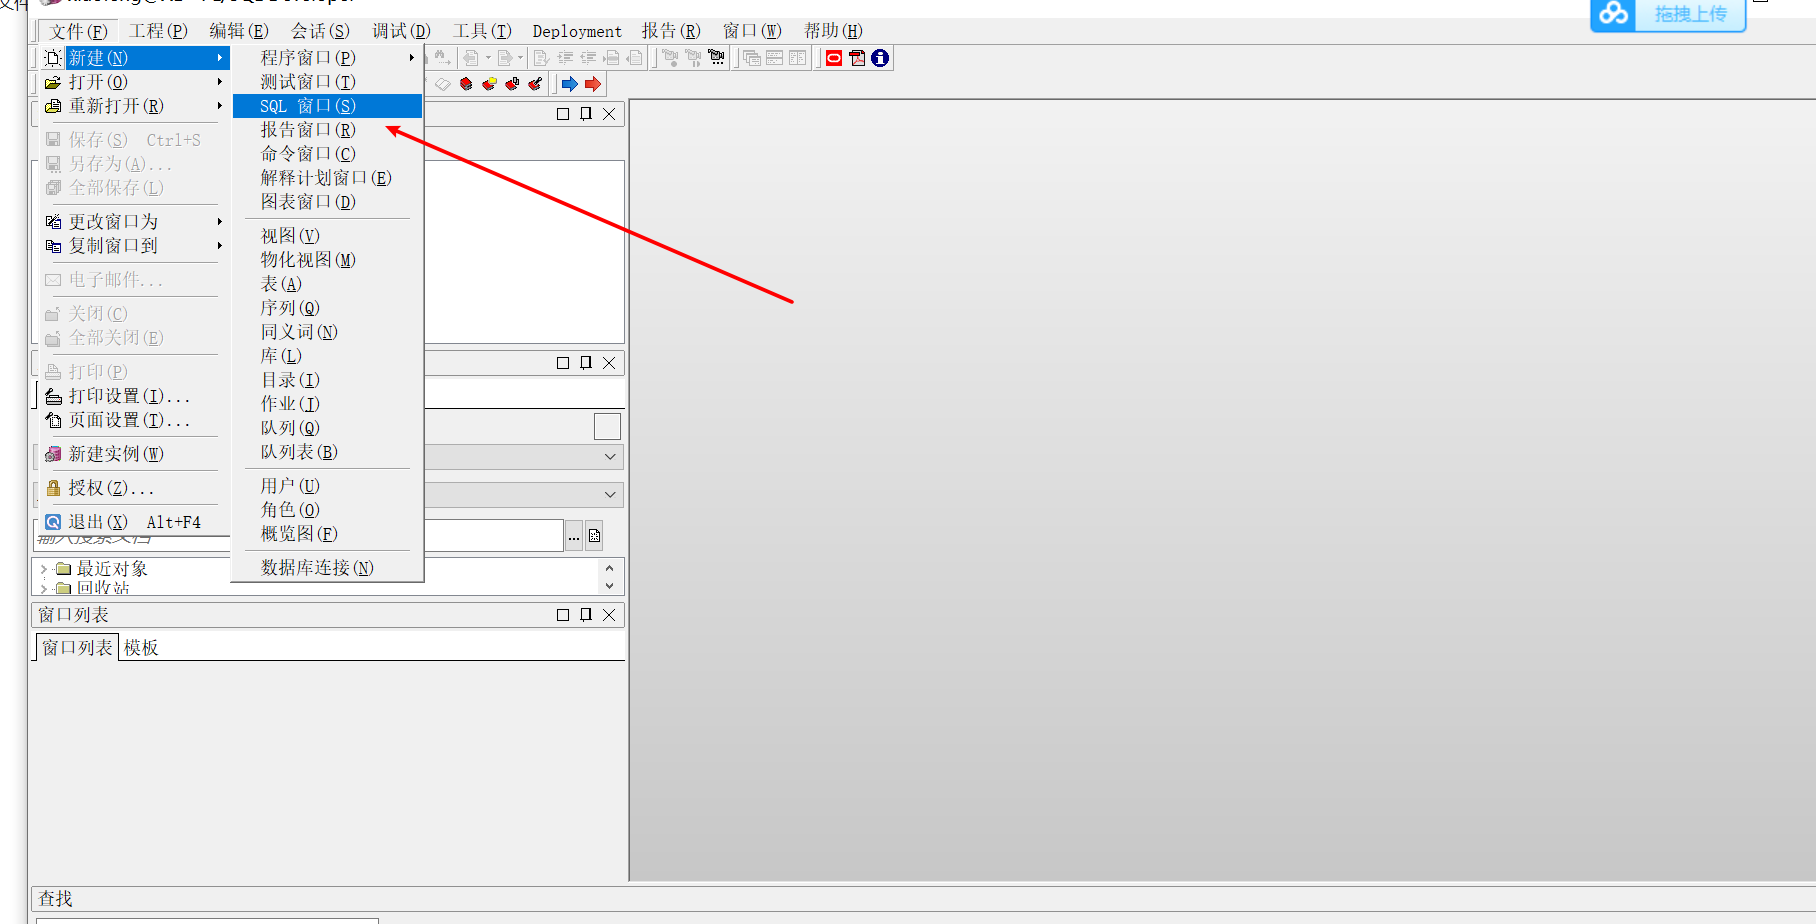Click the blue right arrow icon
This screenshot has width=1816, height=924.
point(570,84)
